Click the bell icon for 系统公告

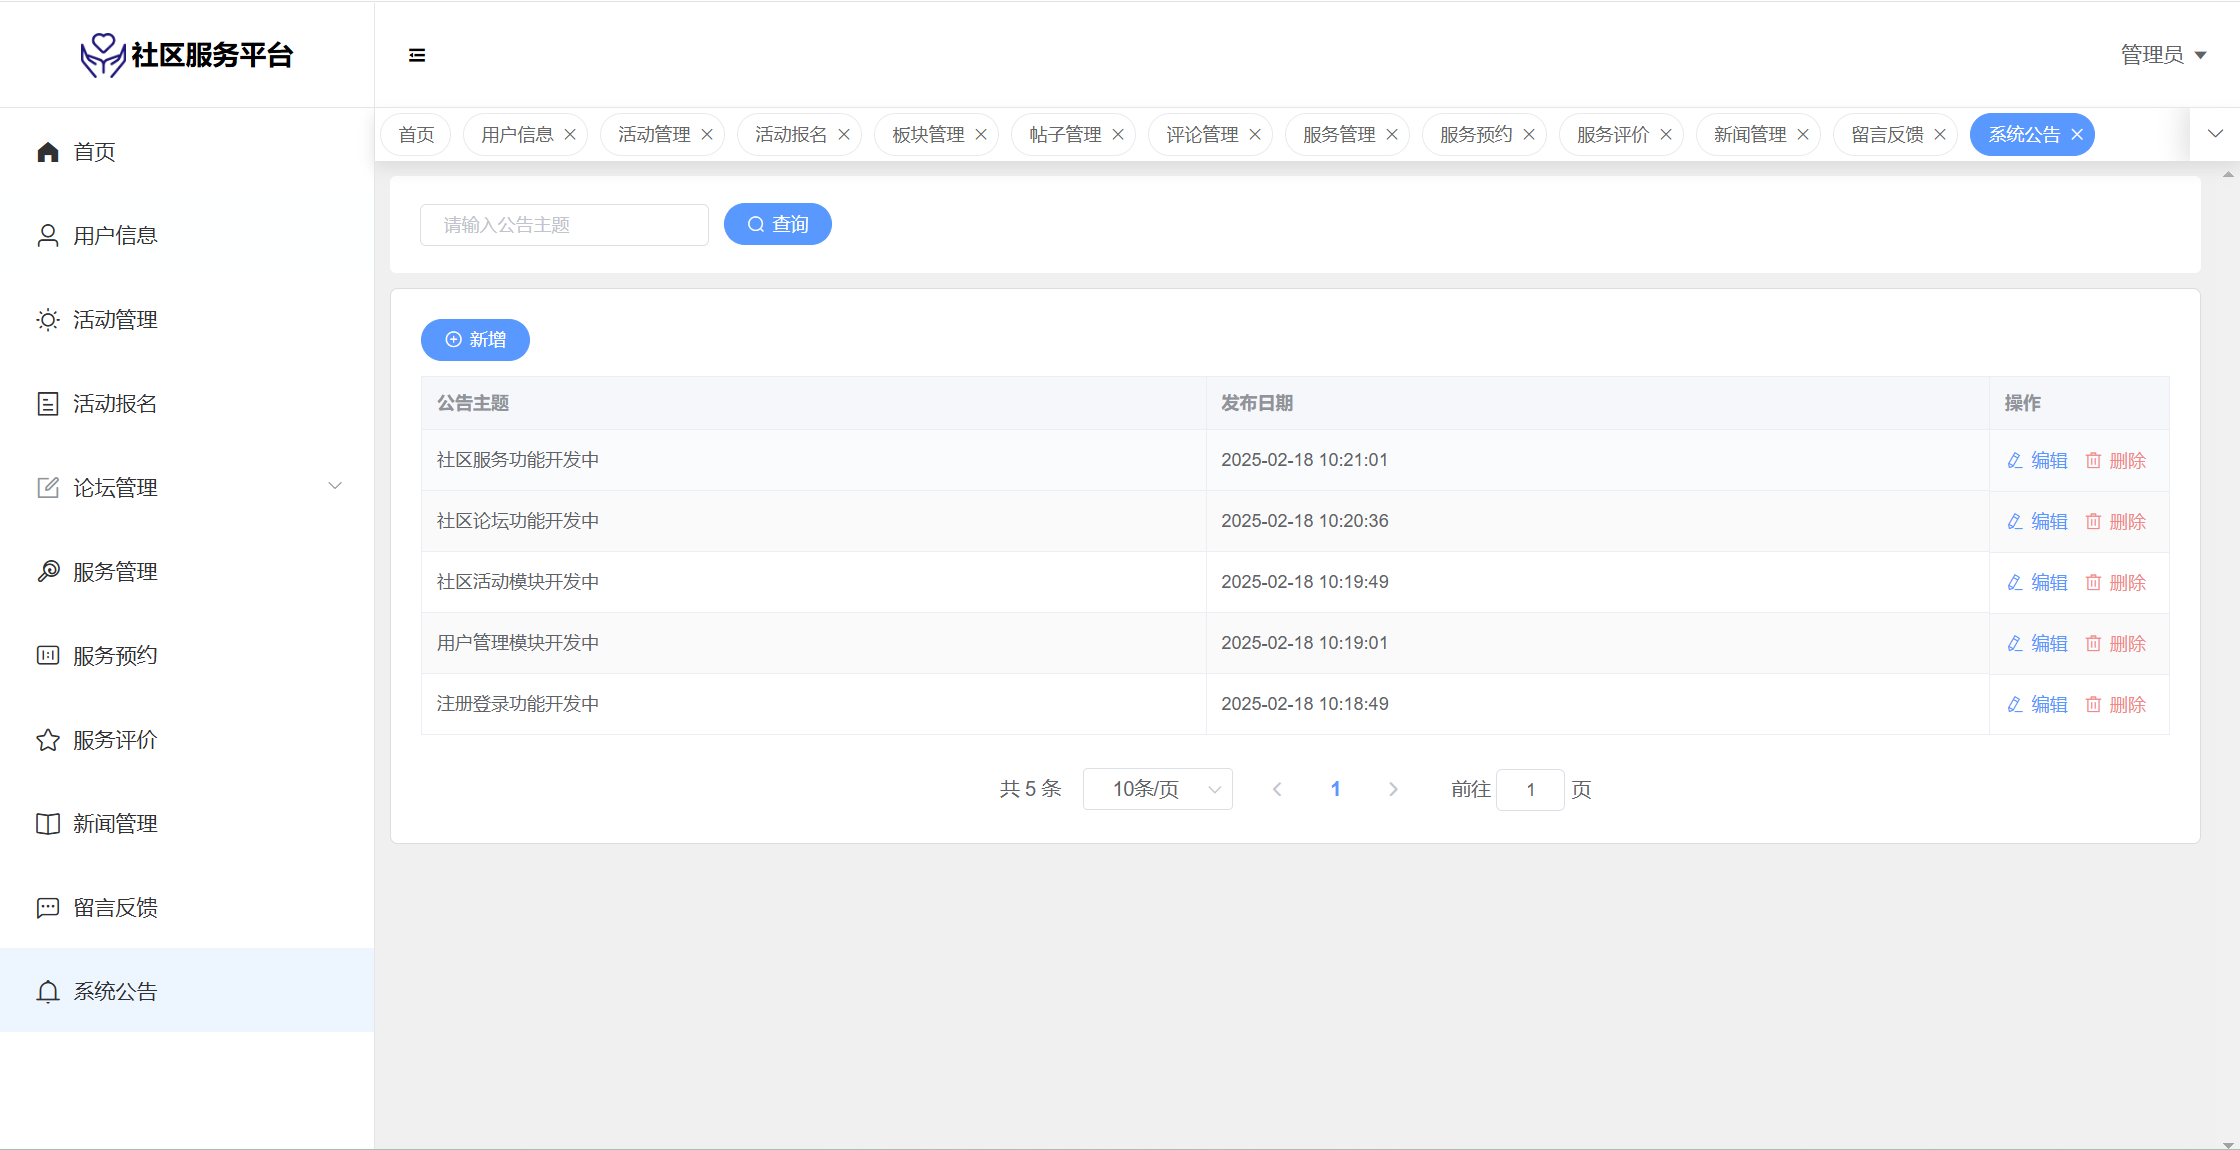(48, 991)
